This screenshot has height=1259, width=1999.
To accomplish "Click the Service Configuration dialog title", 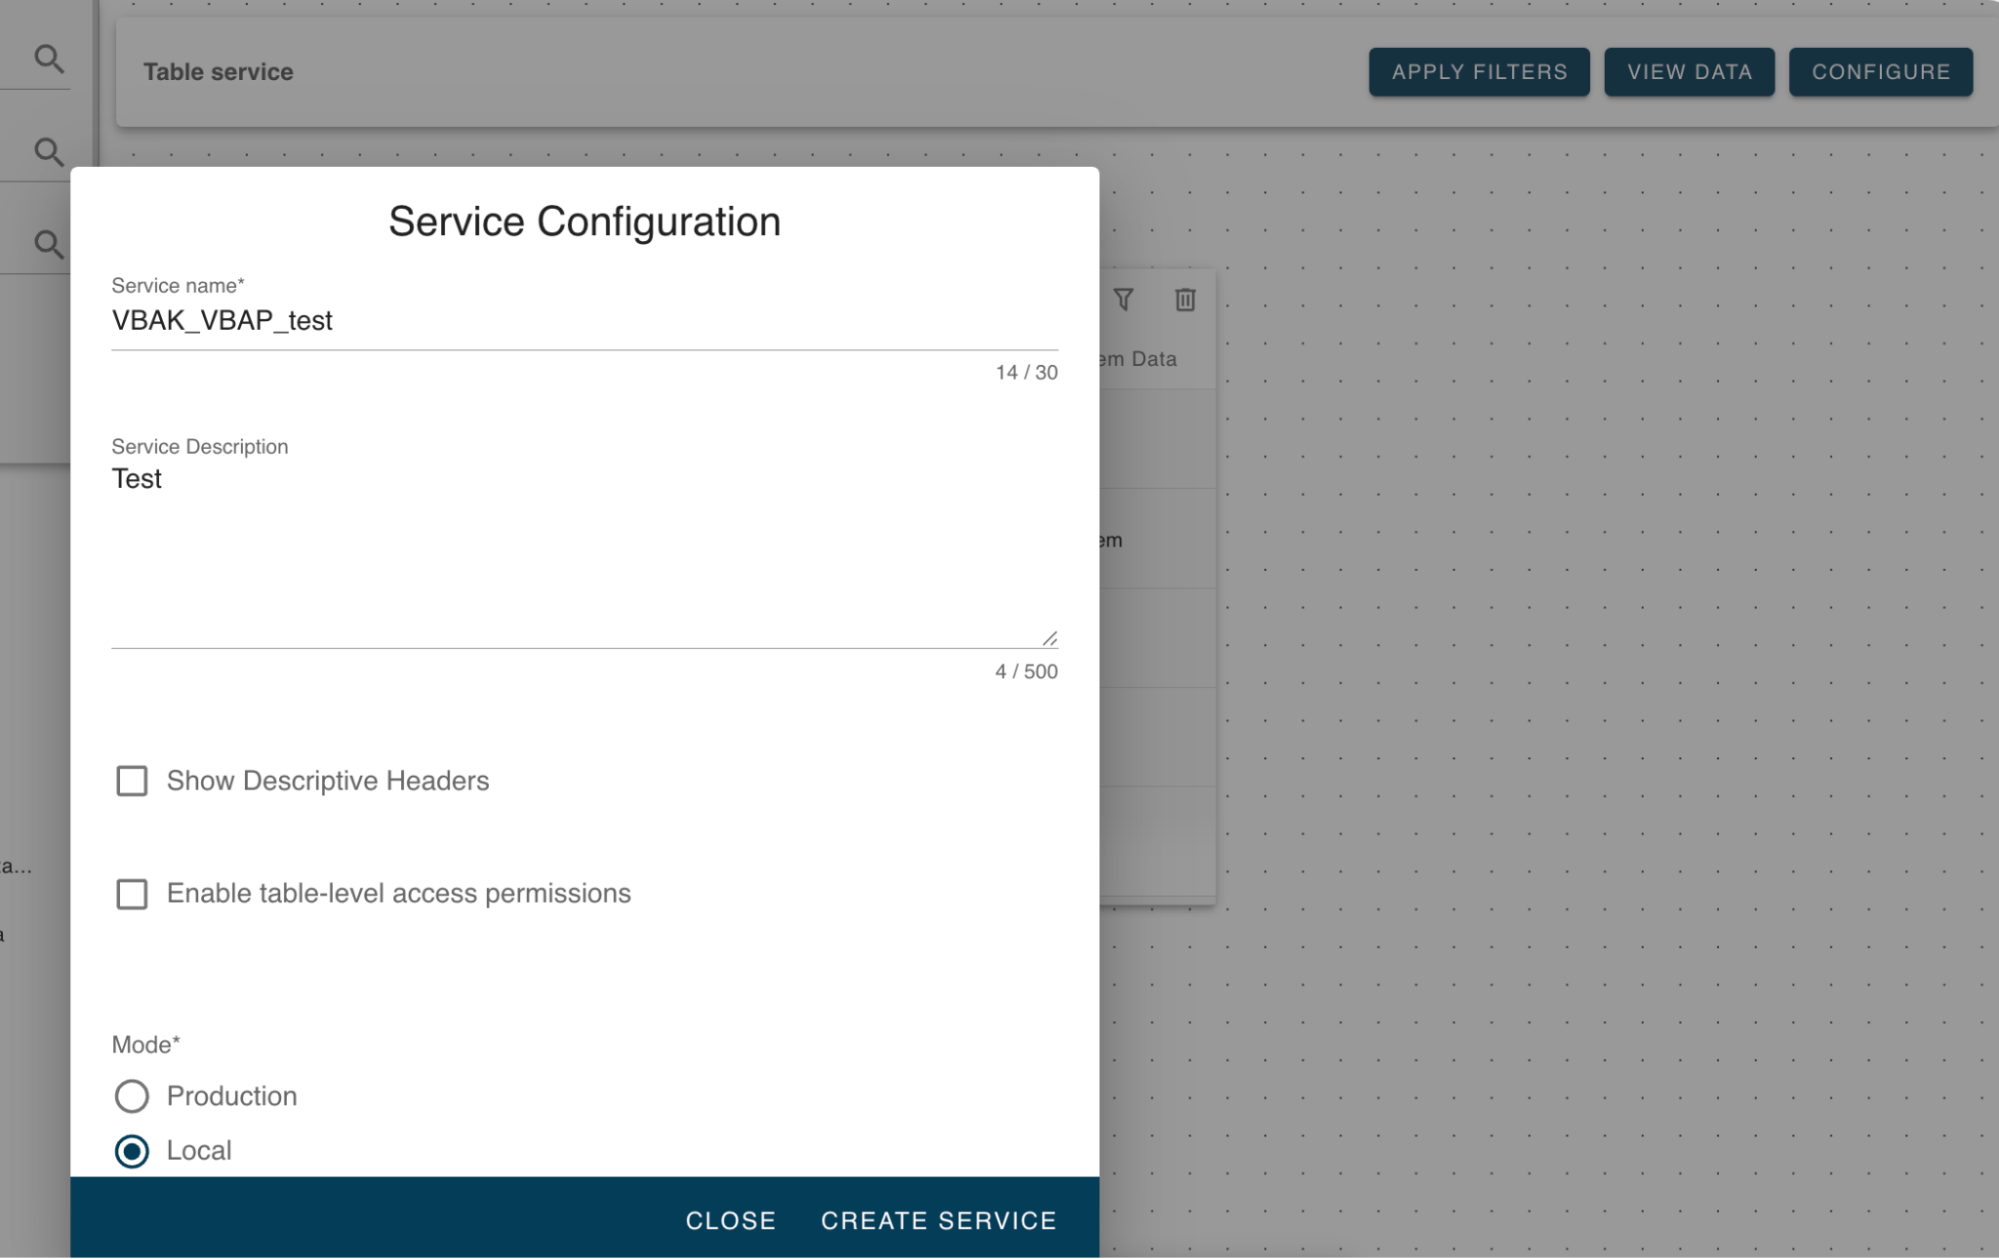I will (584, 221).
